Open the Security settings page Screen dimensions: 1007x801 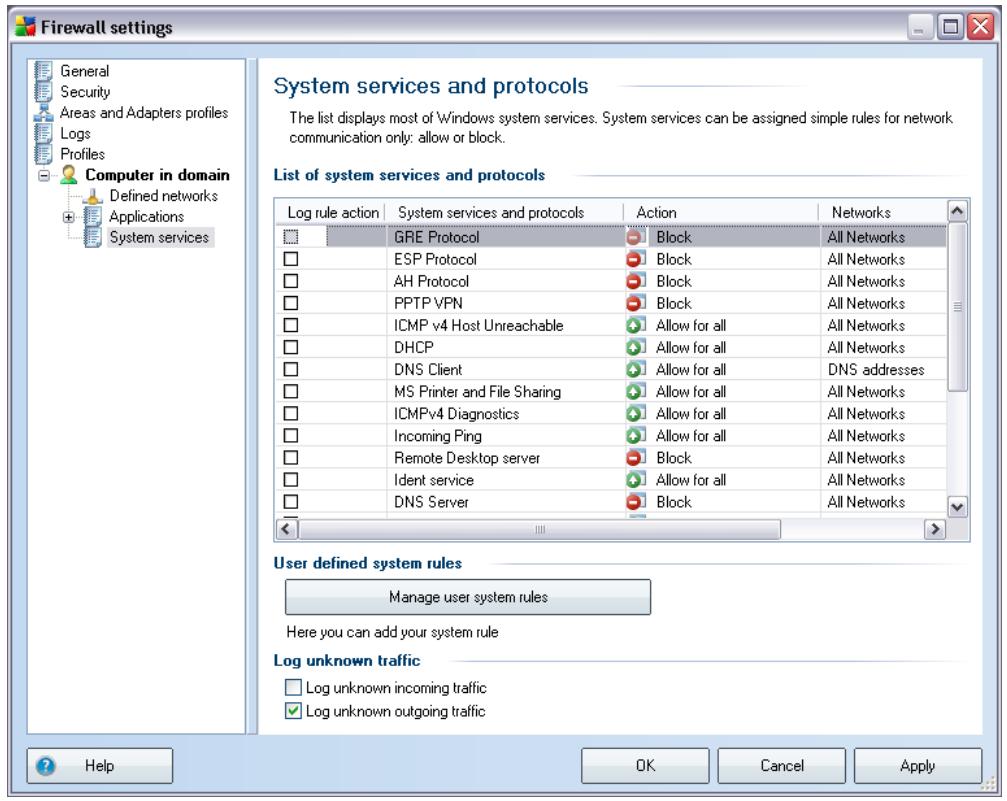click(85, 92)
